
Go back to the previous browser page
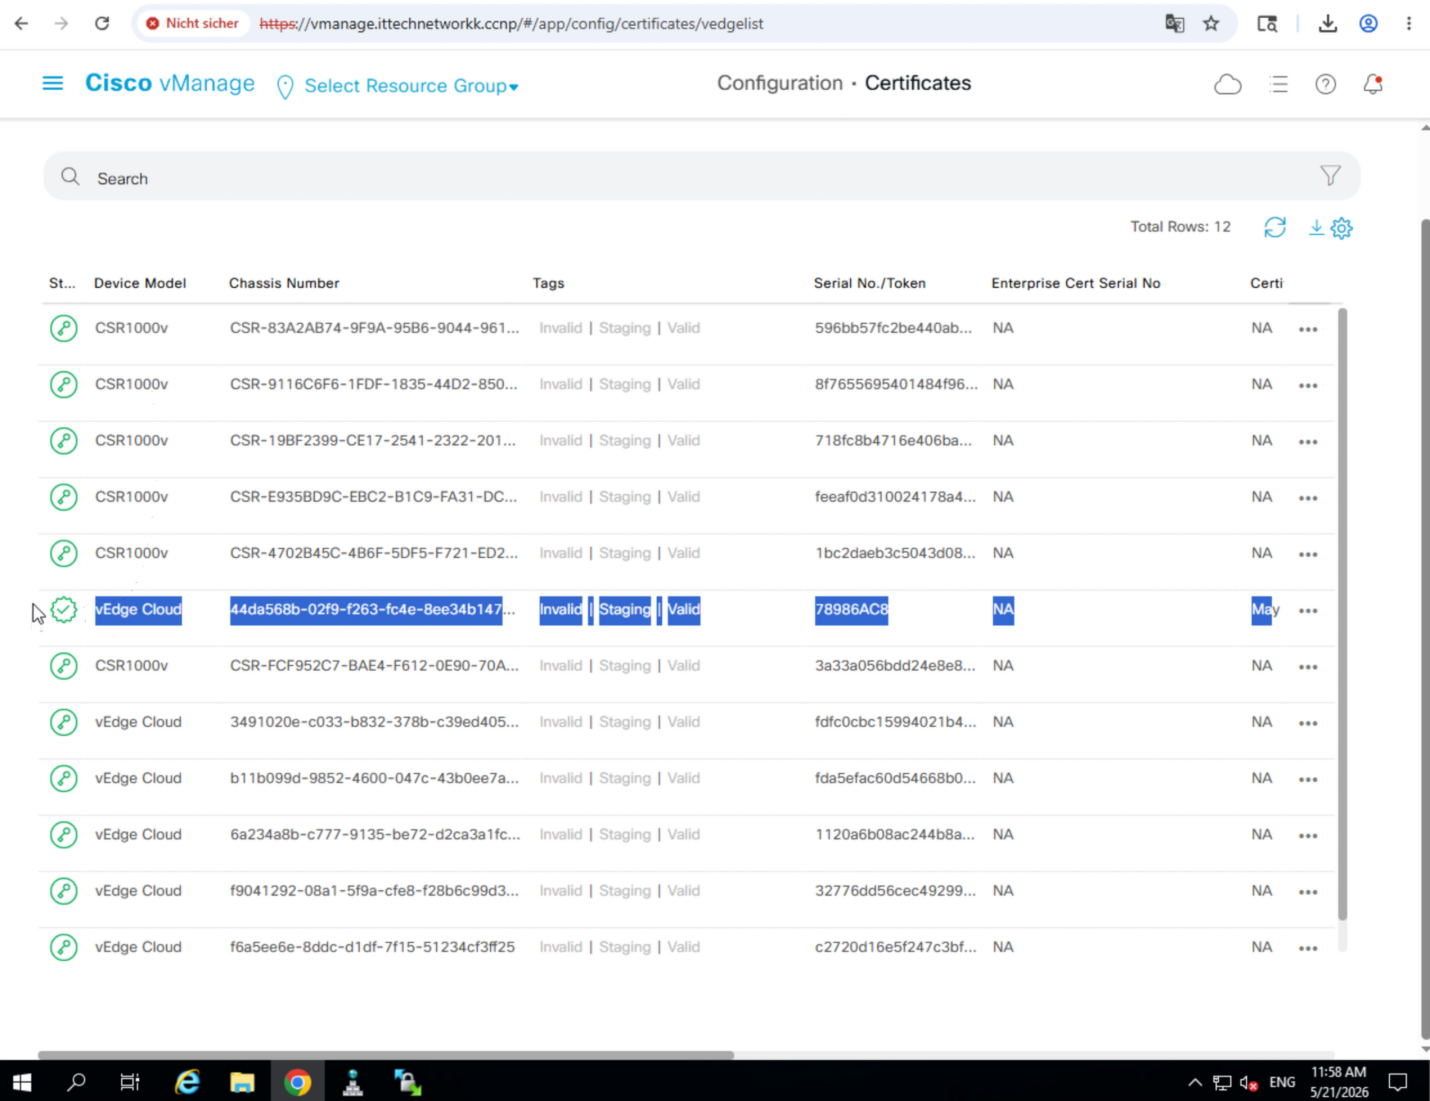click(x=22, y=23)
